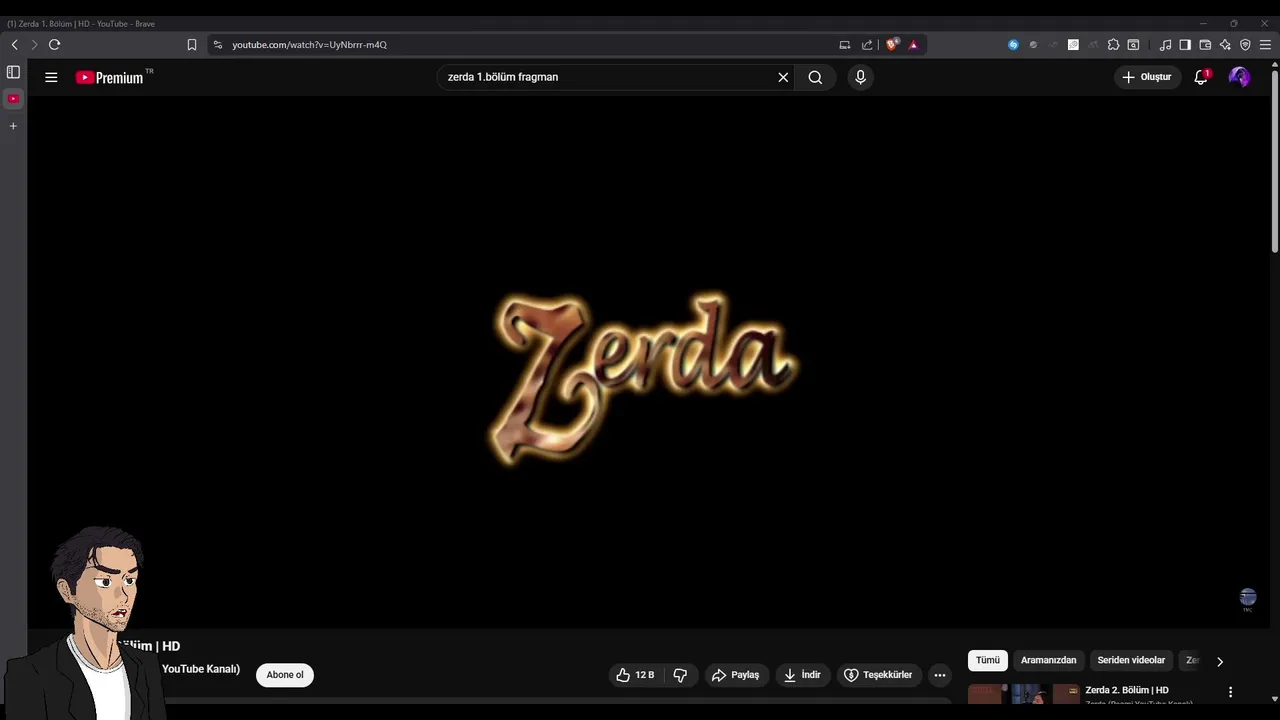
Task: Open the notifications bell
Action: coord(1201,77)
